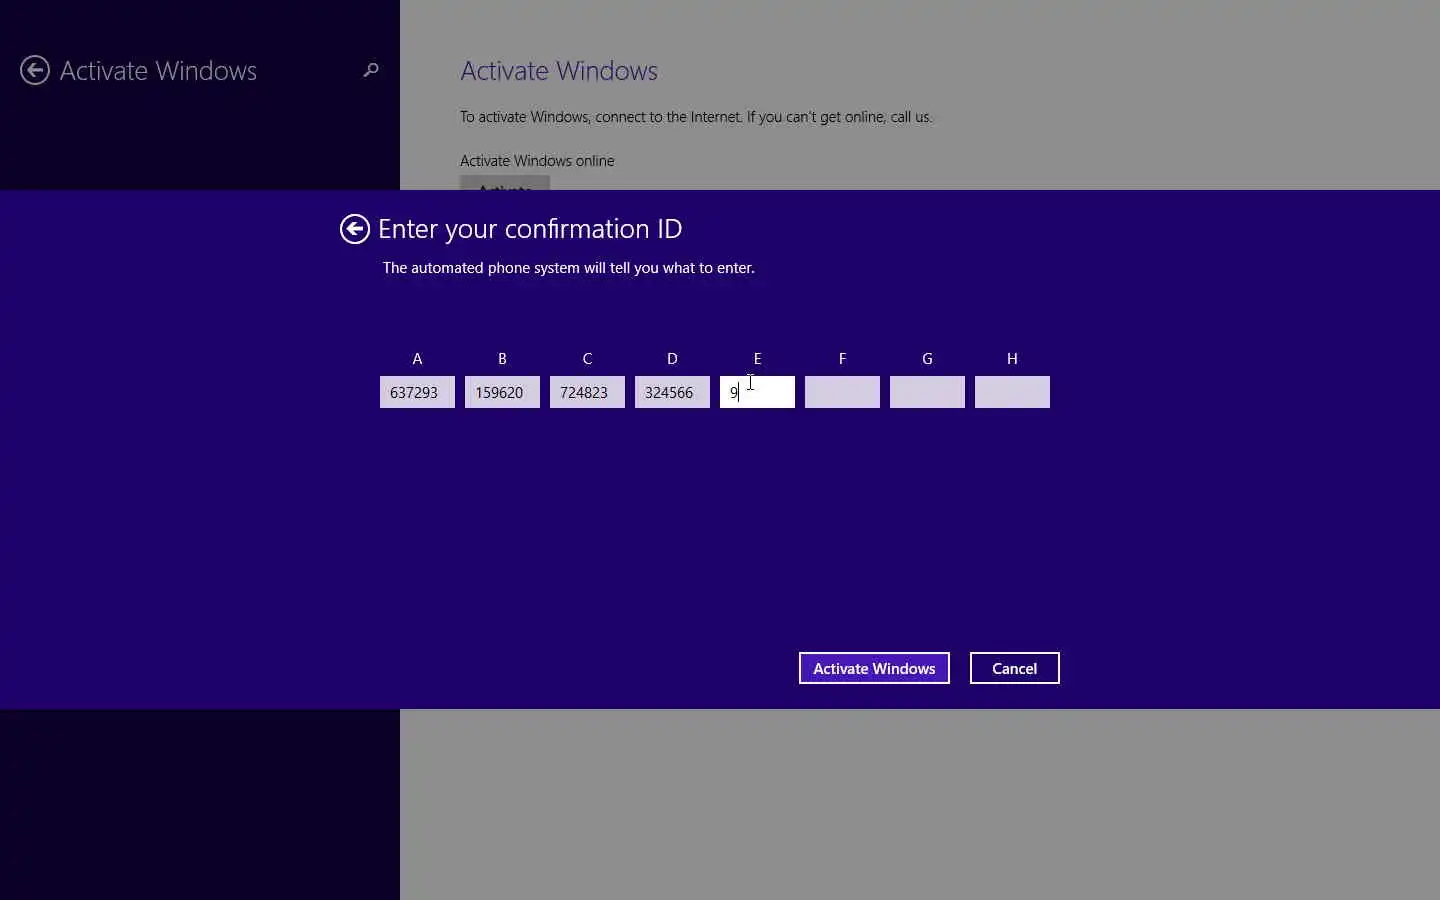Select confirmation field C containing 724823

587,392
